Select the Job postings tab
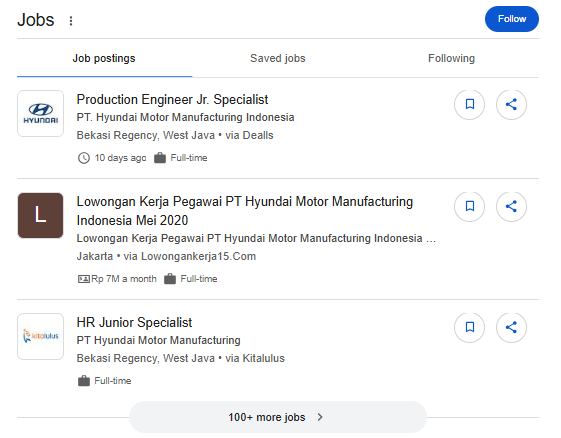This screenshot has width=561, height=438. pos(104,58)
